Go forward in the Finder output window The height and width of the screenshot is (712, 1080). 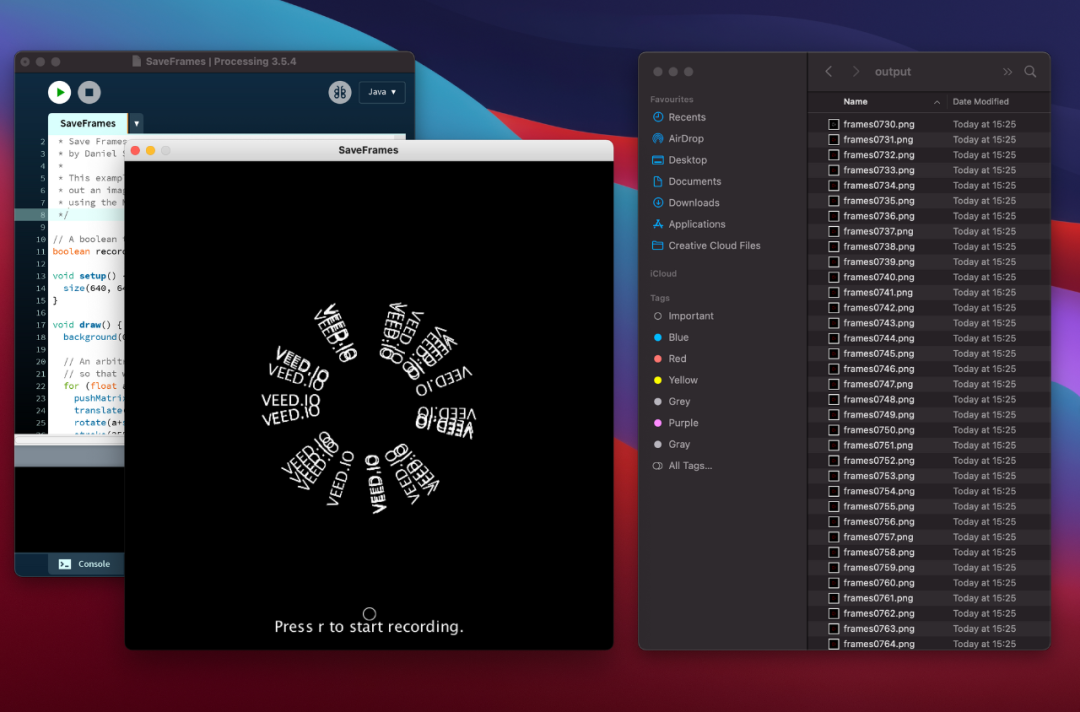(855, 72)
